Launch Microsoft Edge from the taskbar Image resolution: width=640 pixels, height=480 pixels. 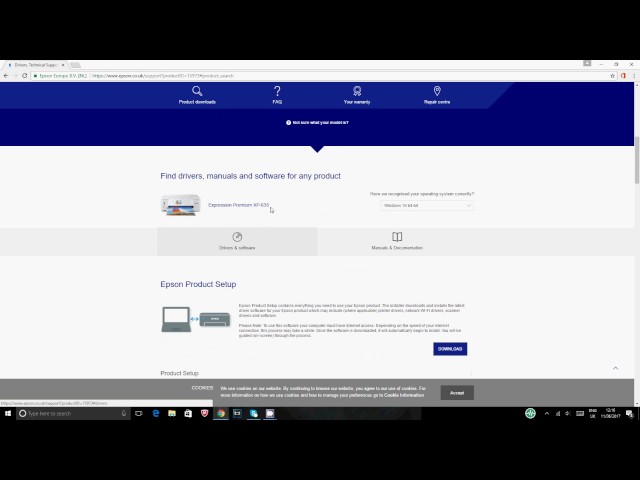click(x=156, y=413)
